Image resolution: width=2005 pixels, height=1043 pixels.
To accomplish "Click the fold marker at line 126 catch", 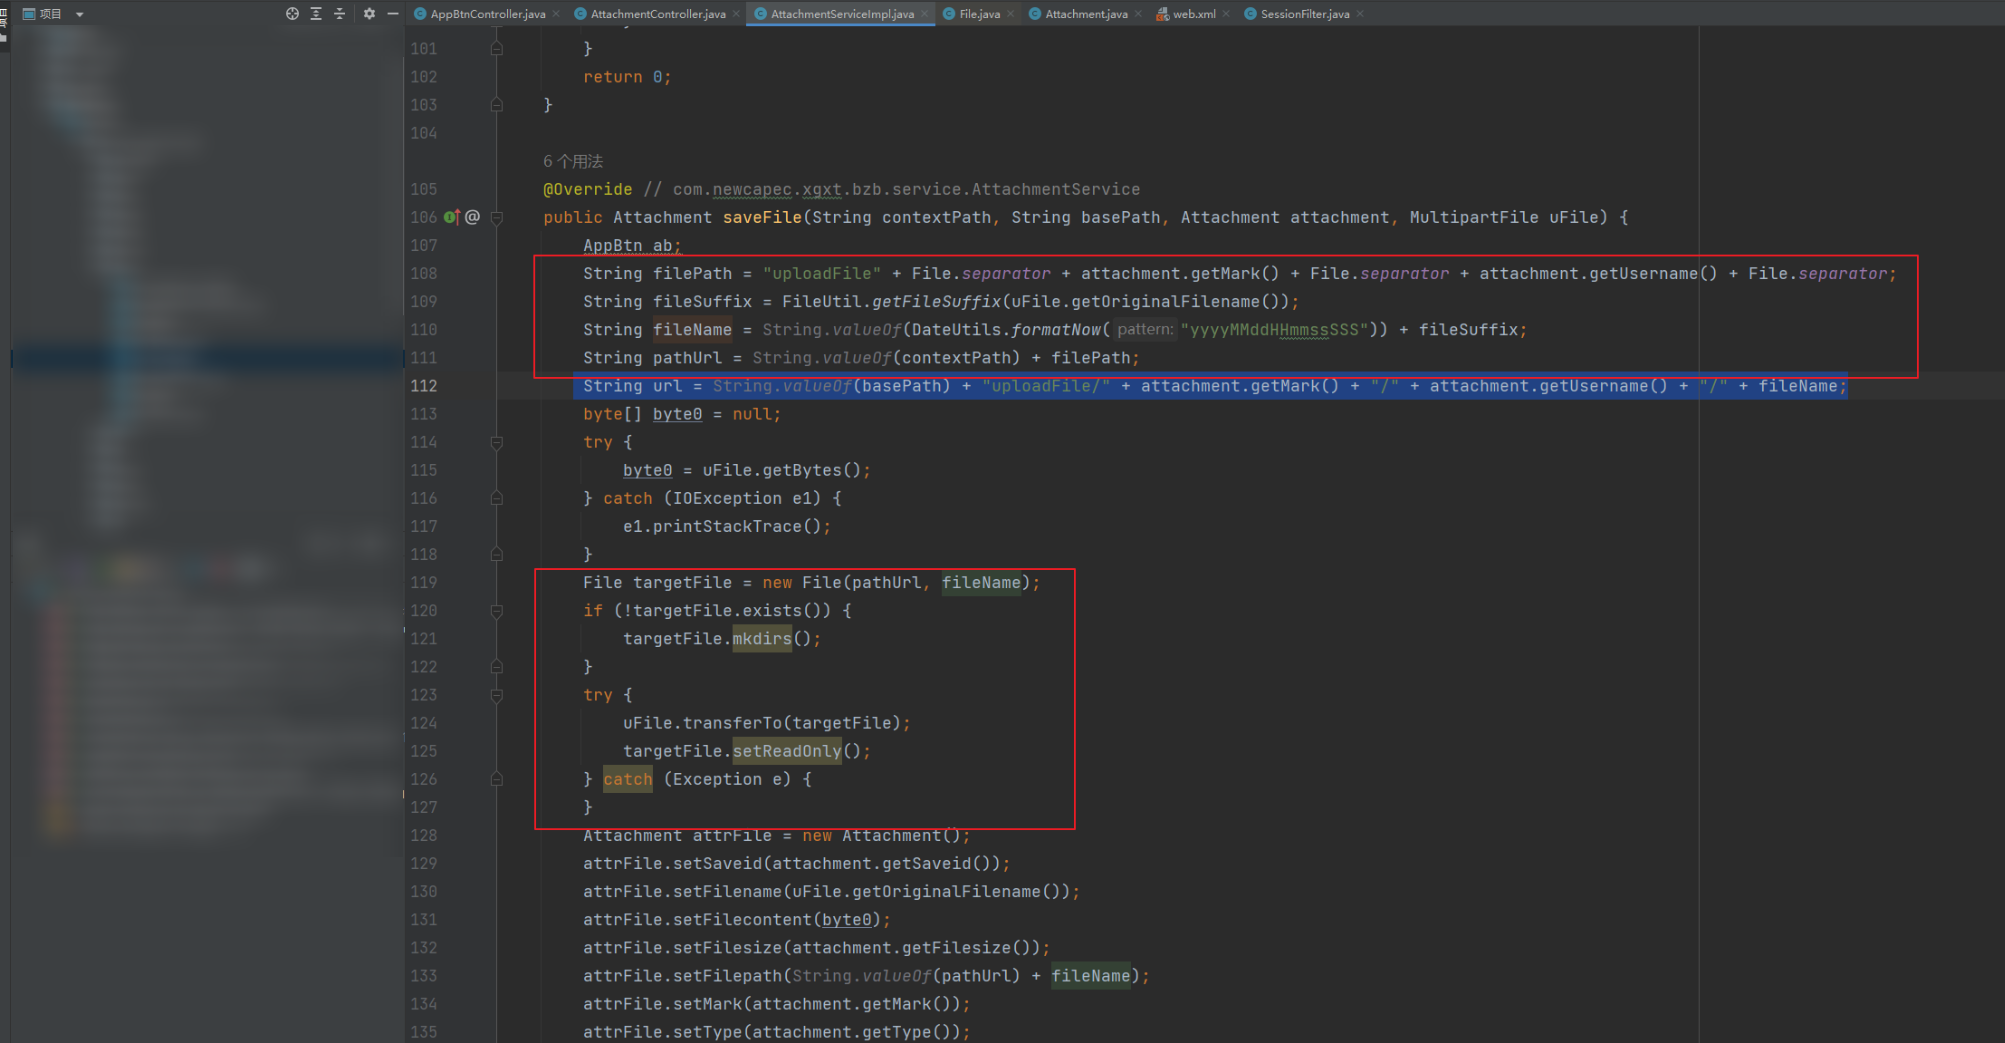I will 497,779.
